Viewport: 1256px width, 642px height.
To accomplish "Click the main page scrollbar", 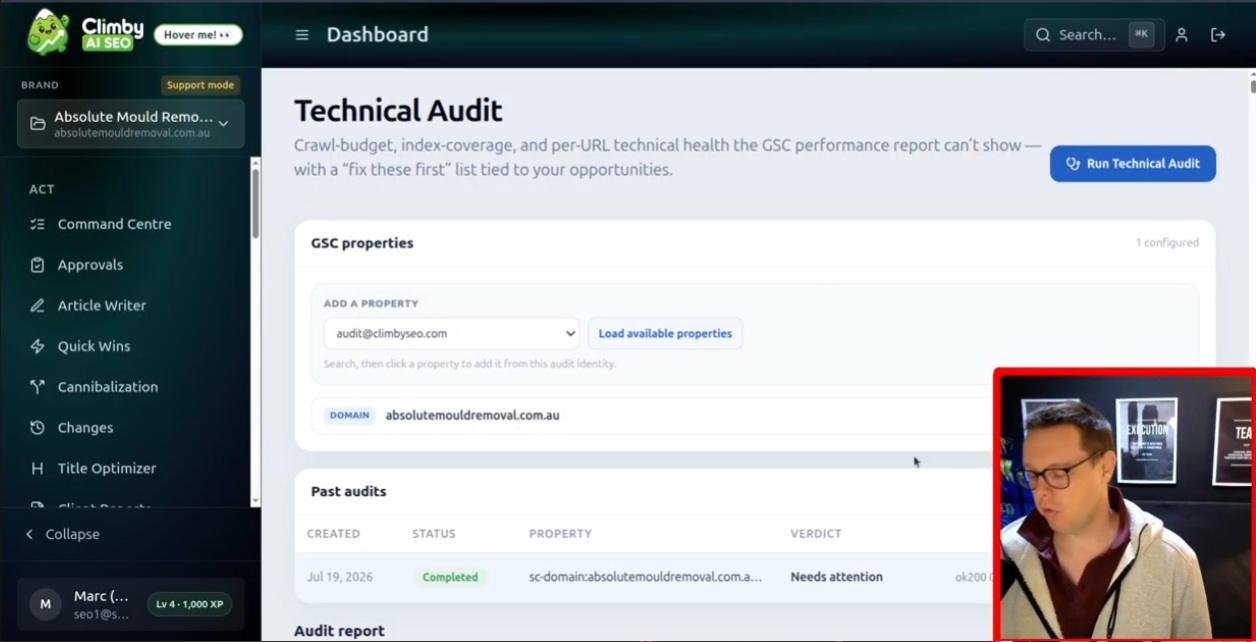I will pyautogui.click(x=1252, y=86).
